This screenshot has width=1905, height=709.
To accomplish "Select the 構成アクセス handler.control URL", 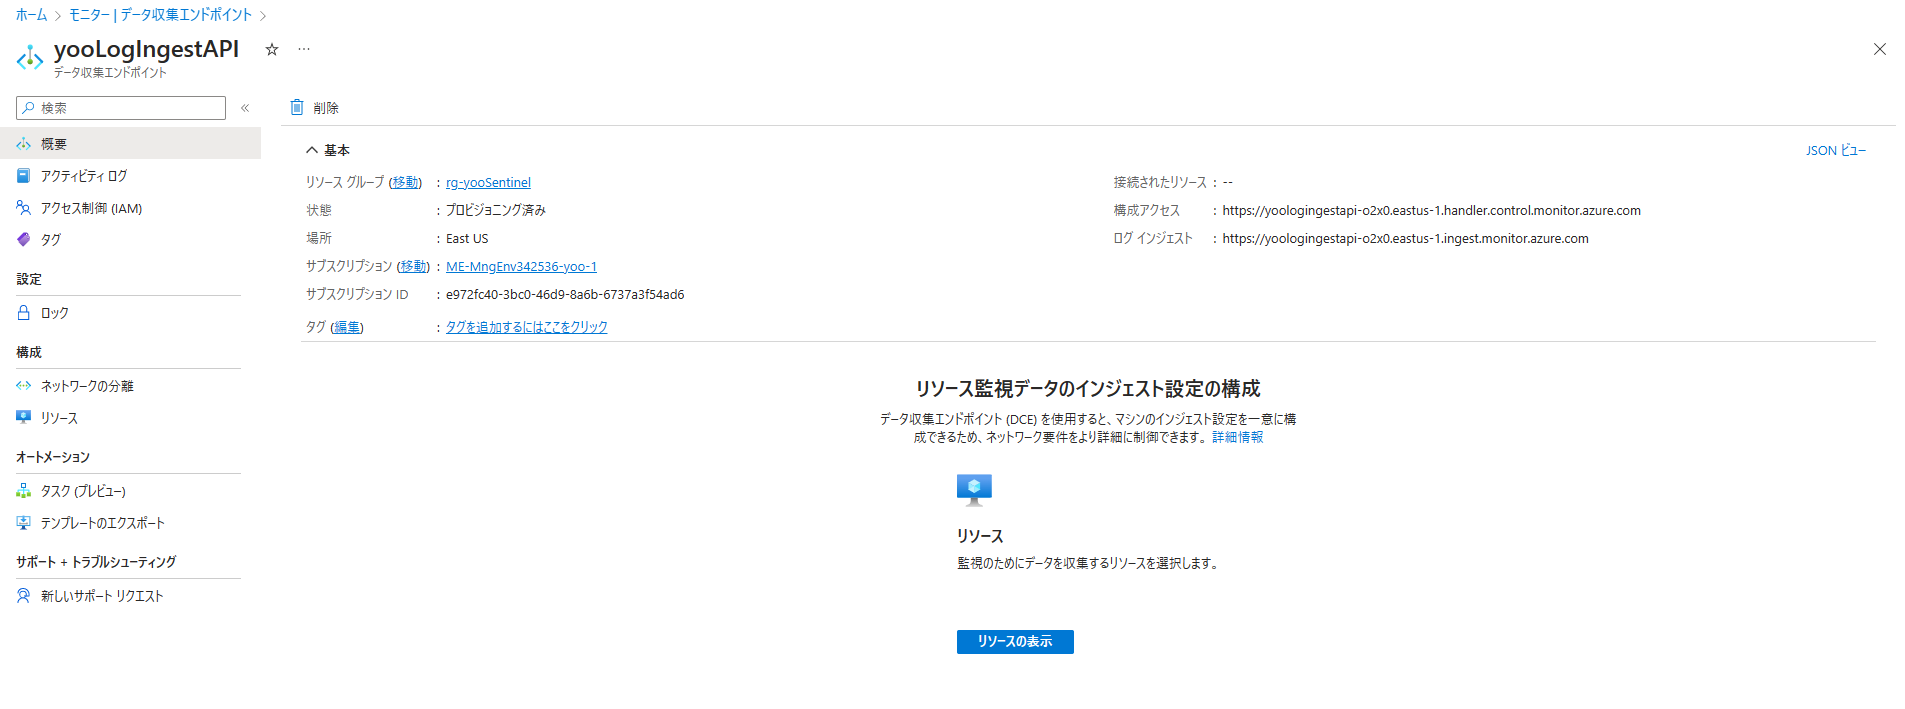I will point(1431,210).
